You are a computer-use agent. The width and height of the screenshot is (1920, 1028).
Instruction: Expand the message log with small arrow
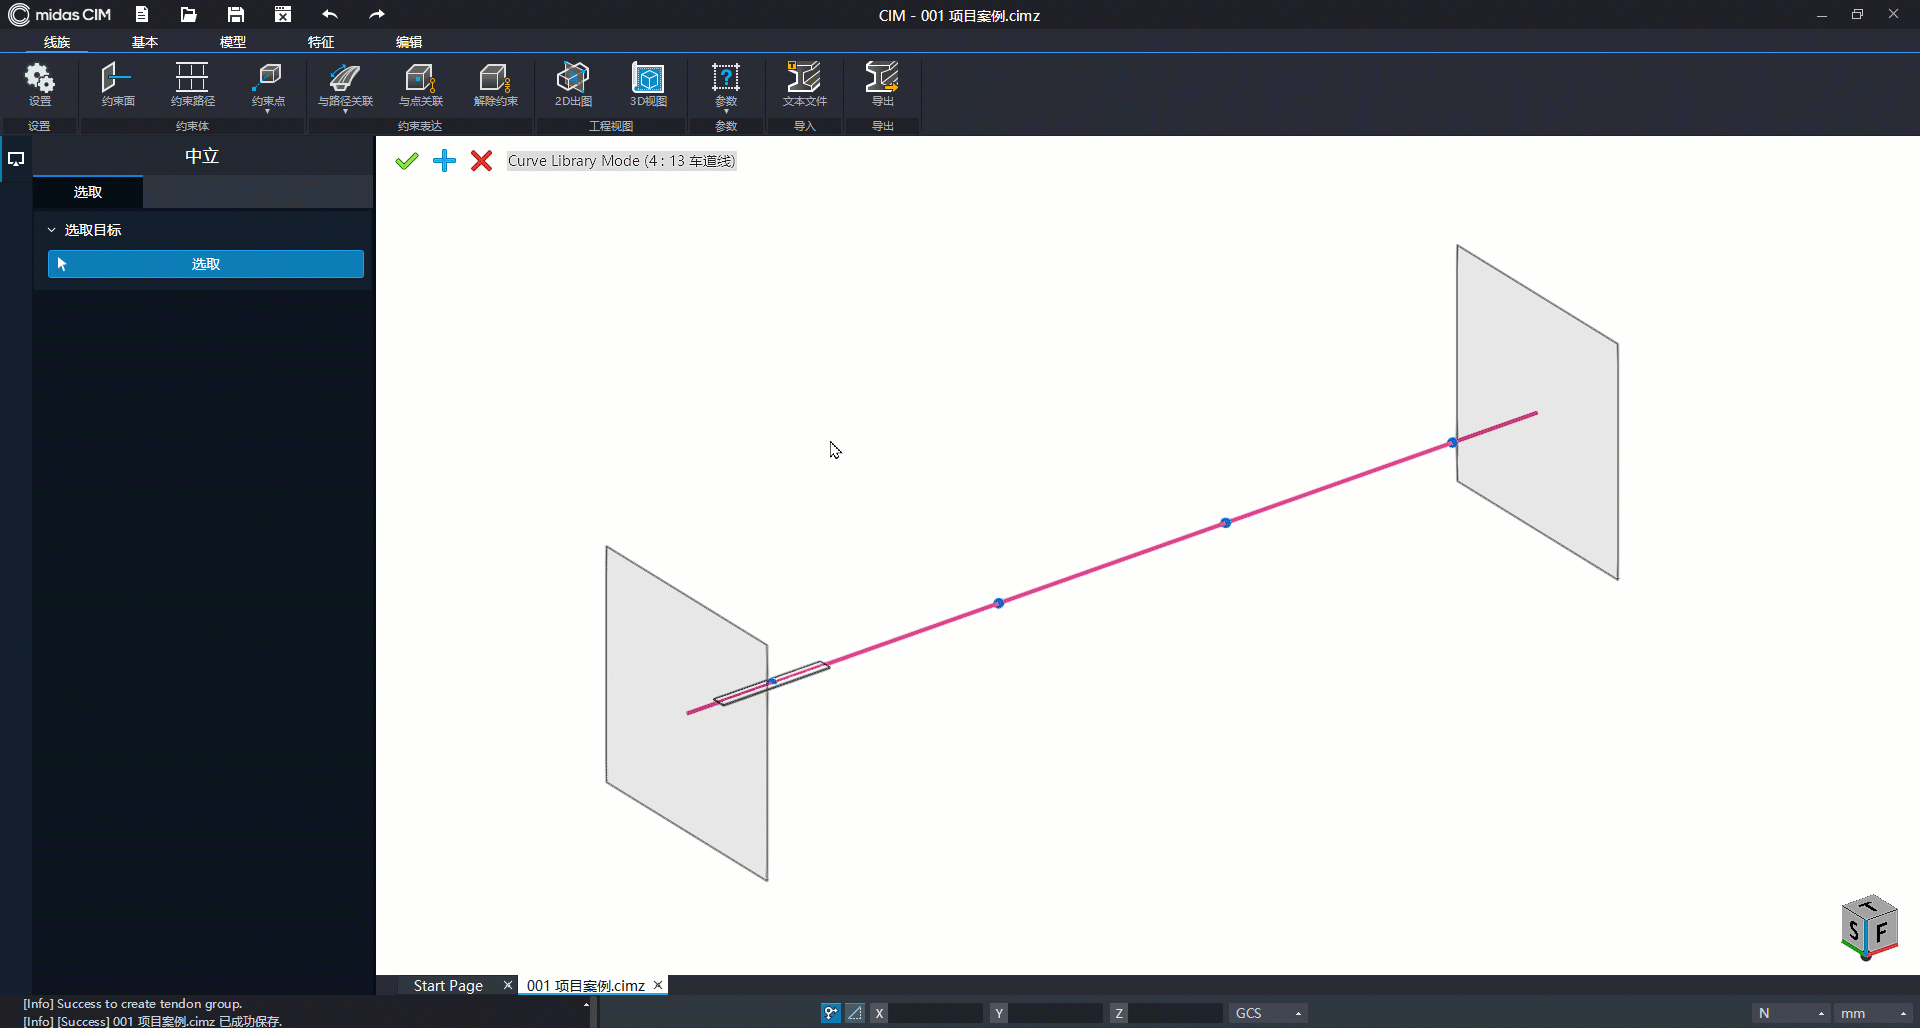point(586,1004)
